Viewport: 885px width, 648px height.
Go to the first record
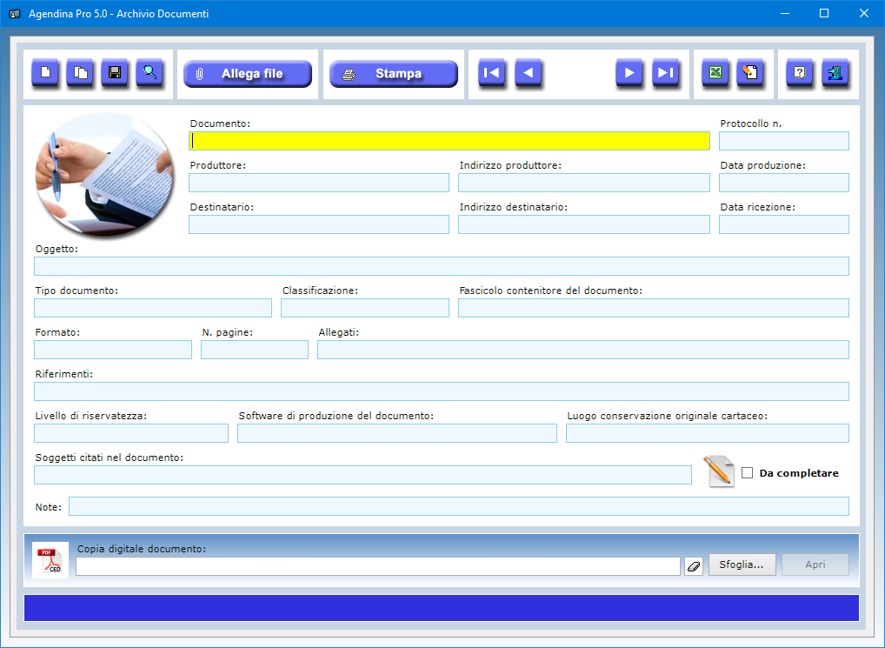(x=492, y=73)
